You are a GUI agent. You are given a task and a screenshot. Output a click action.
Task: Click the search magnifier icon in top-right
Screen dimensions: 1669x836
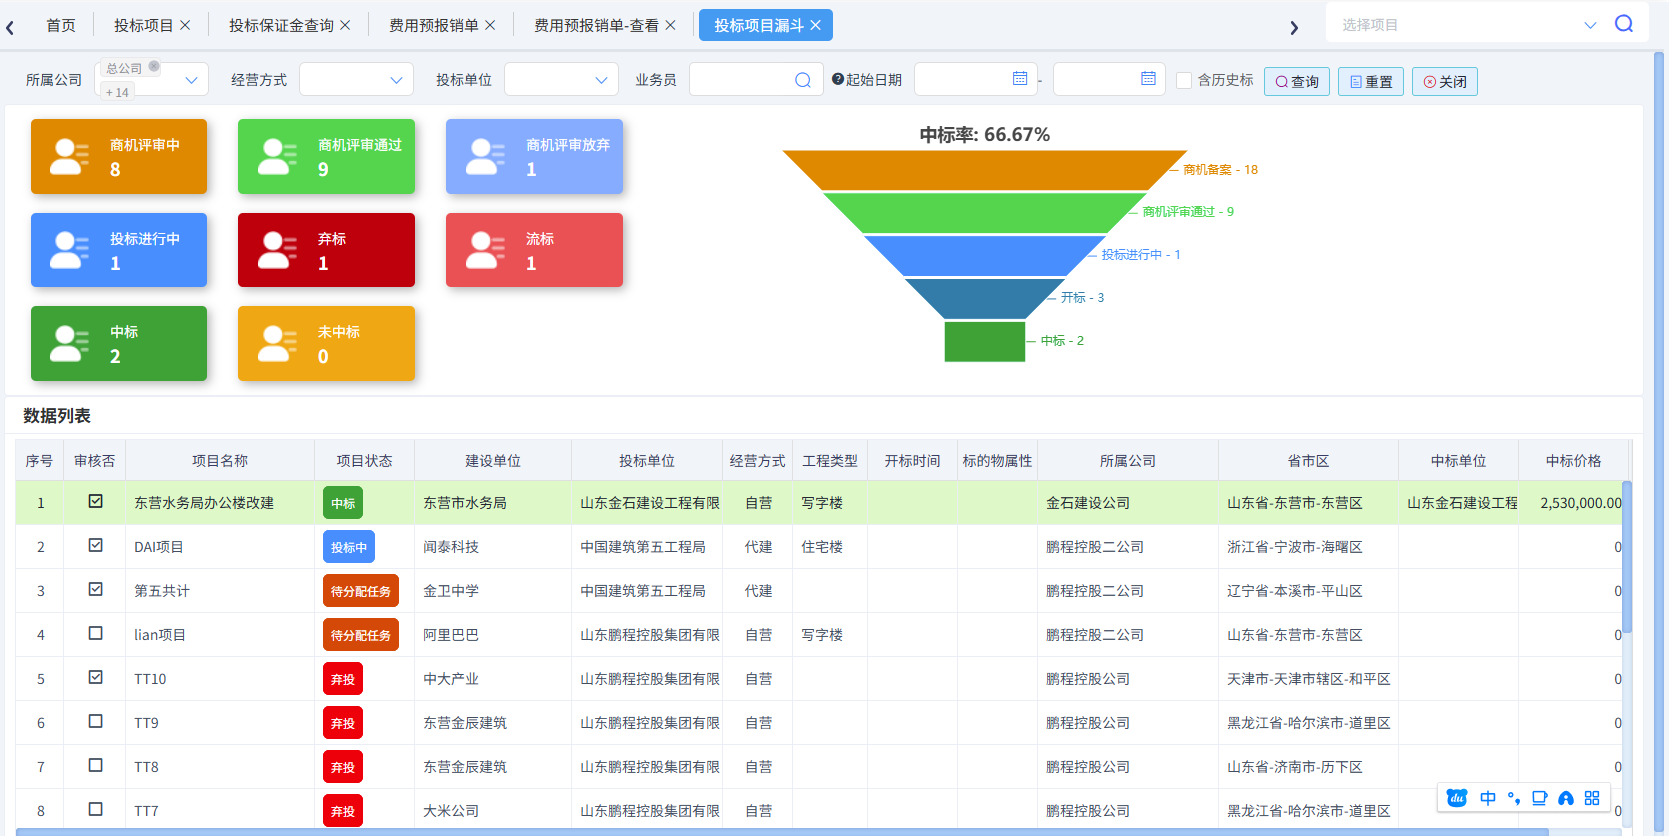1623,24
